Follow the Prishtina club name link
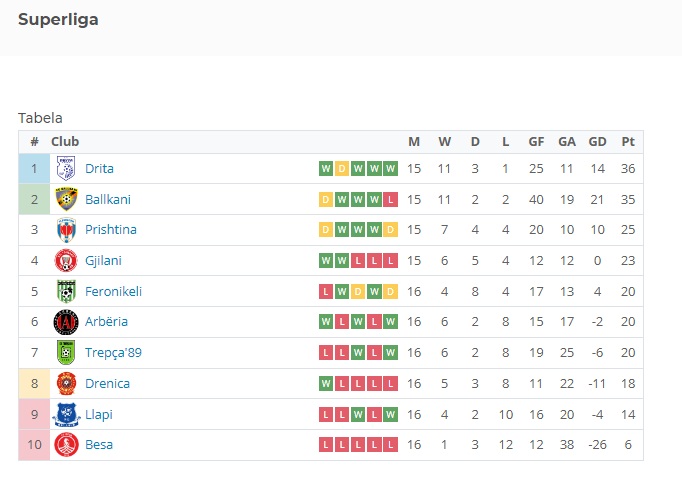This screenshot has height=480, width=682. pyautogui.click(x=111, y=230)
